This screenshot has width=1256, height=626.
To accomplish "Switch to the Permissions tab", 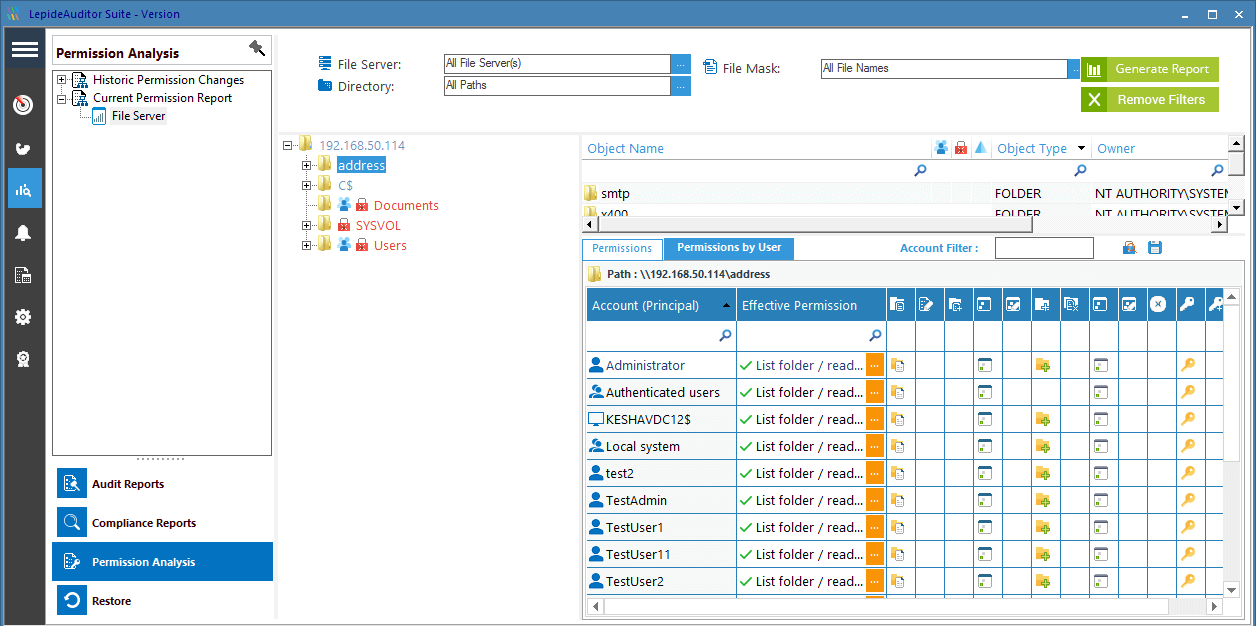I will (622, 249).
